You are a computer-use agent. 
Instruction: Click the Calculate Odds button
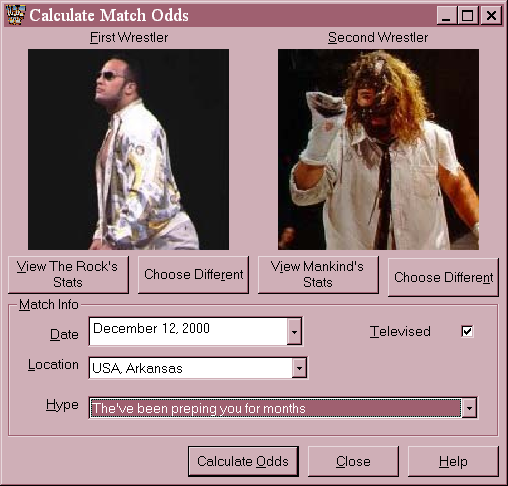(243, 461)
